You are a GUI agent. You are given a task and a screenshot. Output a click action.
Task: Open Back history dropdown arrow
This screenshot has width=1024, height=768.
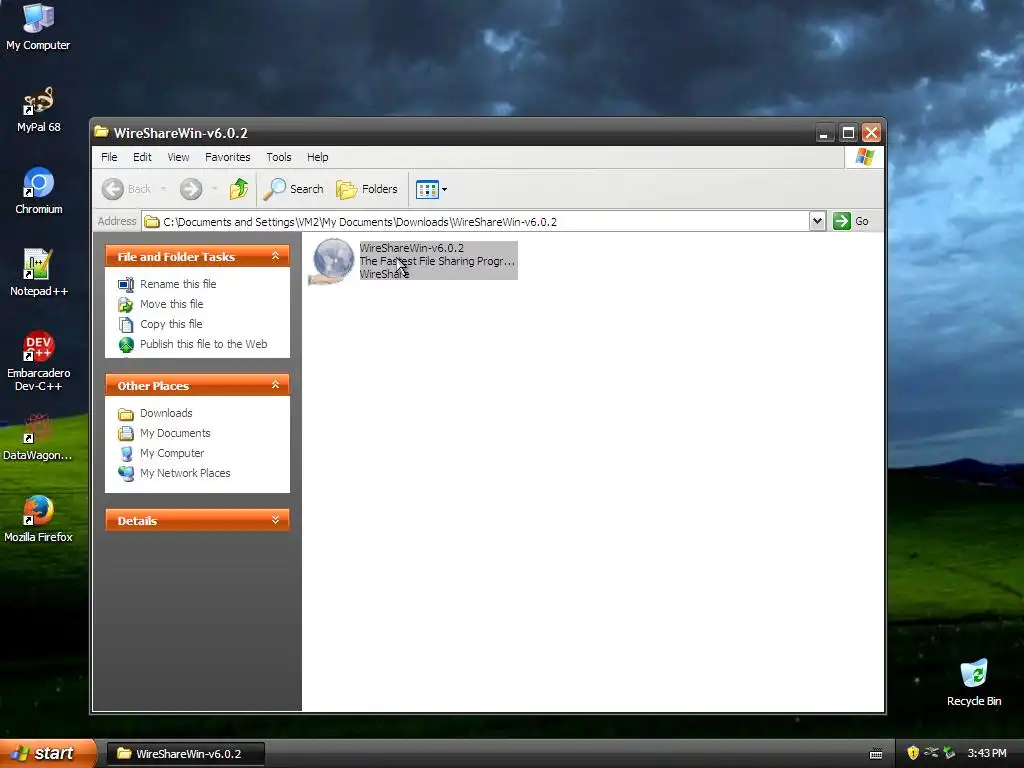(163, 189)
